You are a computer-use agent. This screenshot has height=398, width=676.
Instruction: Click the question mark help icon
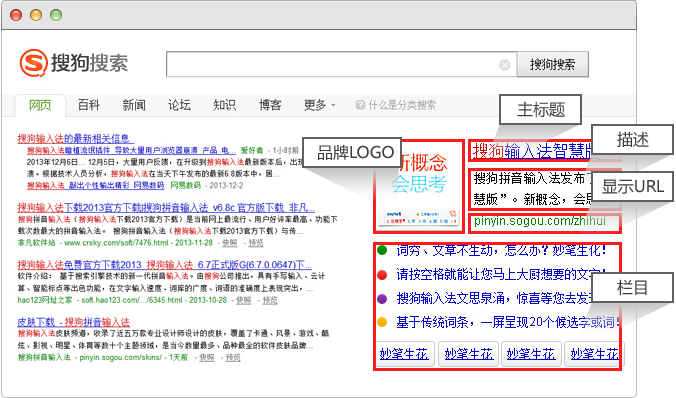360,105
